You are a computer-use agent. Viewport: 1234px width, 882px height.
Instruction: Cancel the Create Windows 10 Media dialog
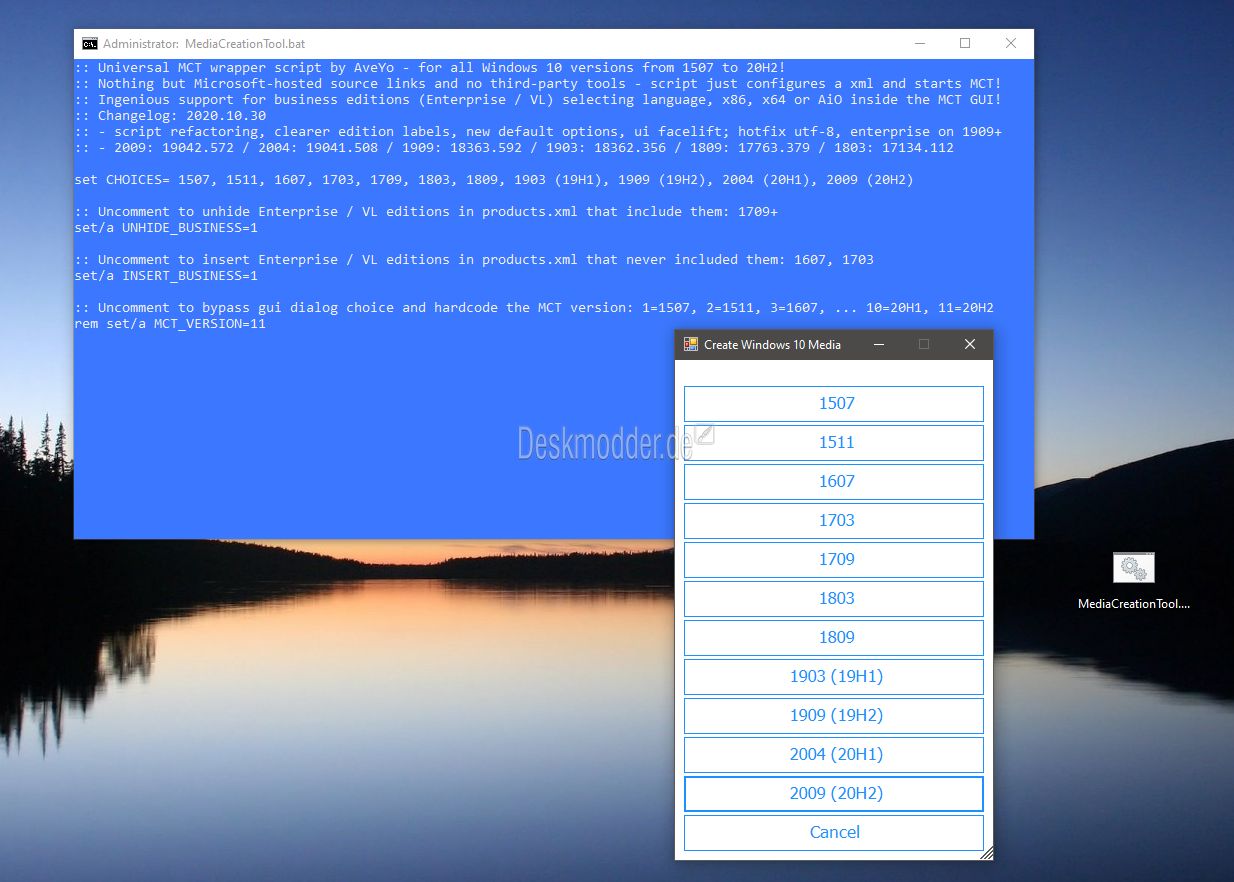point(834,833)
